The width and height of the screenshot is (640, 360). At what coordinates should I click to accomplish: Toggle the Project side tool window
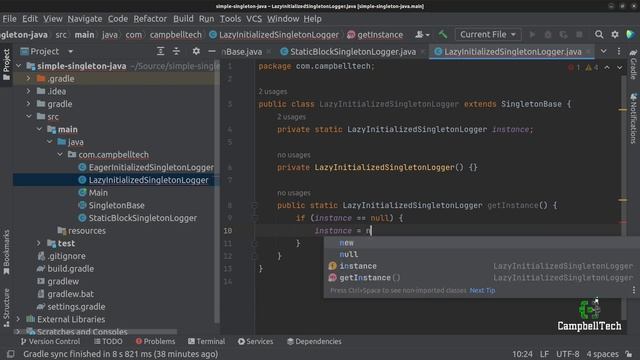pos(6,64)
